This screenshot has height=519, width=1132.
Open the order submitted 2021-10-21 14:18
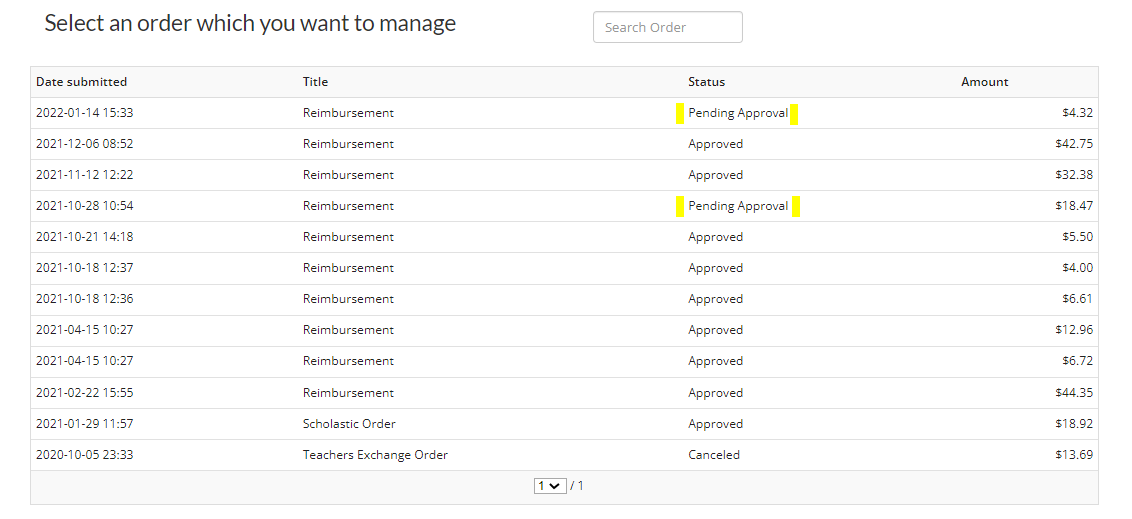click(85, 237)
